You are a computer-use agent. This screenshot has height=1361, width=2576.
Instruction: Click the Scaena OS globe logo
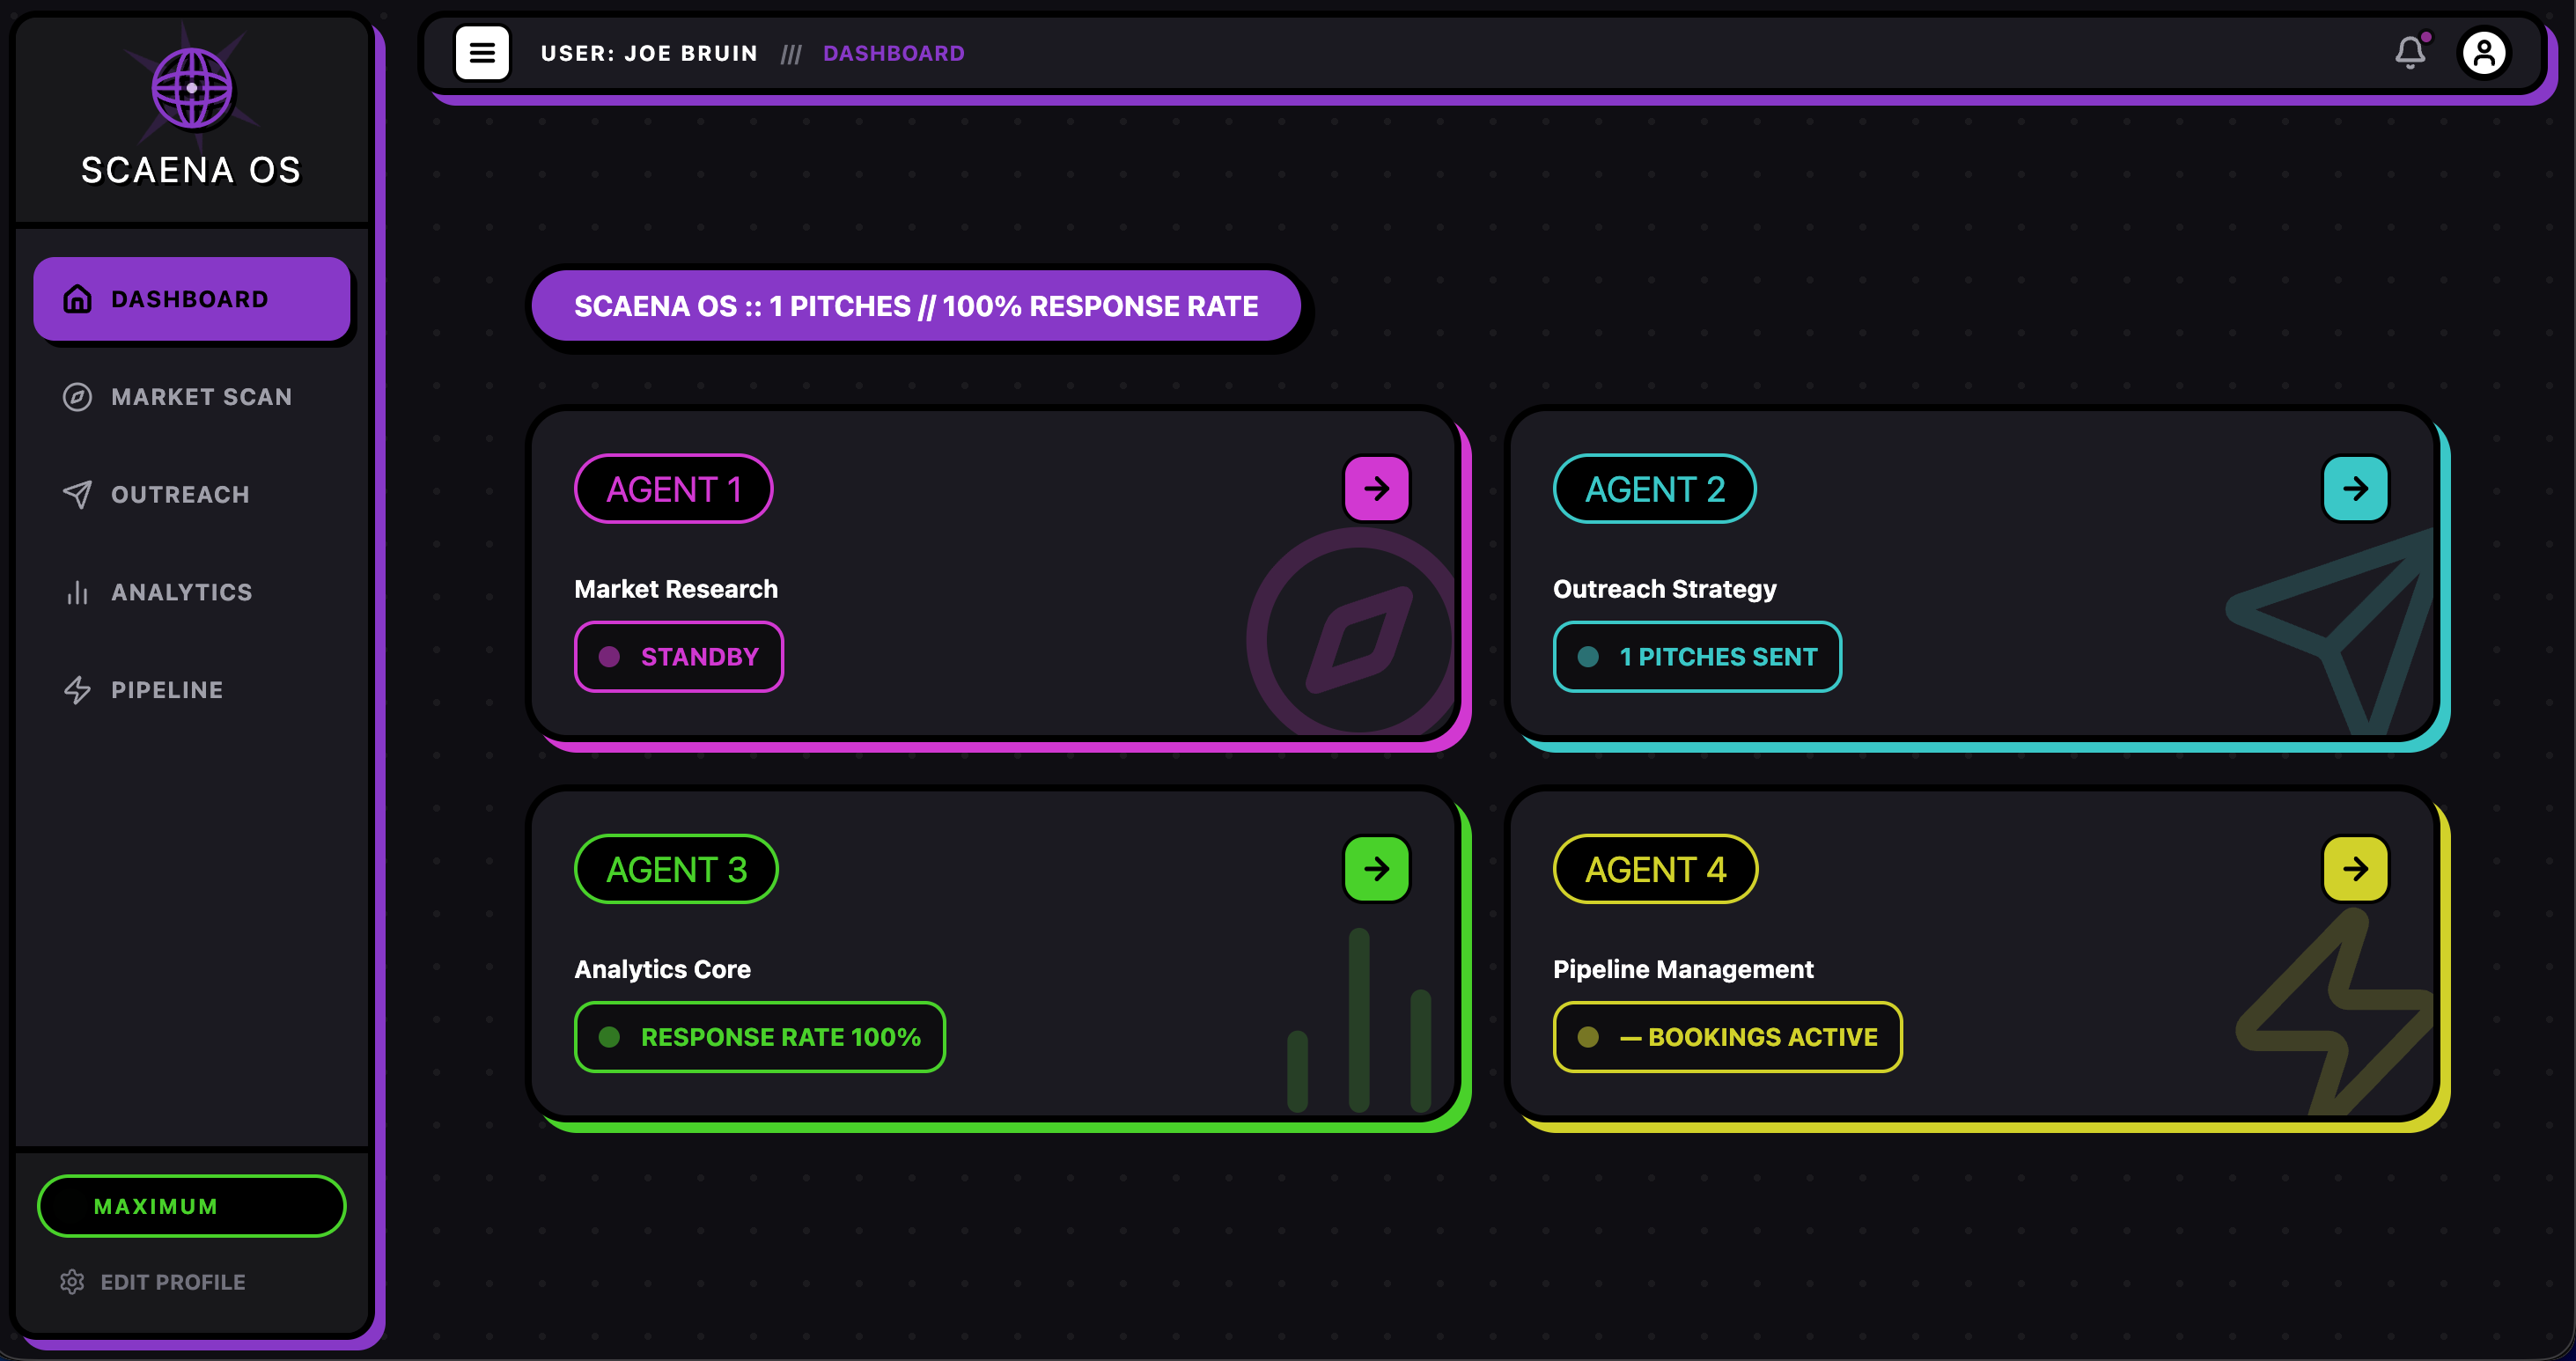(x=191, y=89)
